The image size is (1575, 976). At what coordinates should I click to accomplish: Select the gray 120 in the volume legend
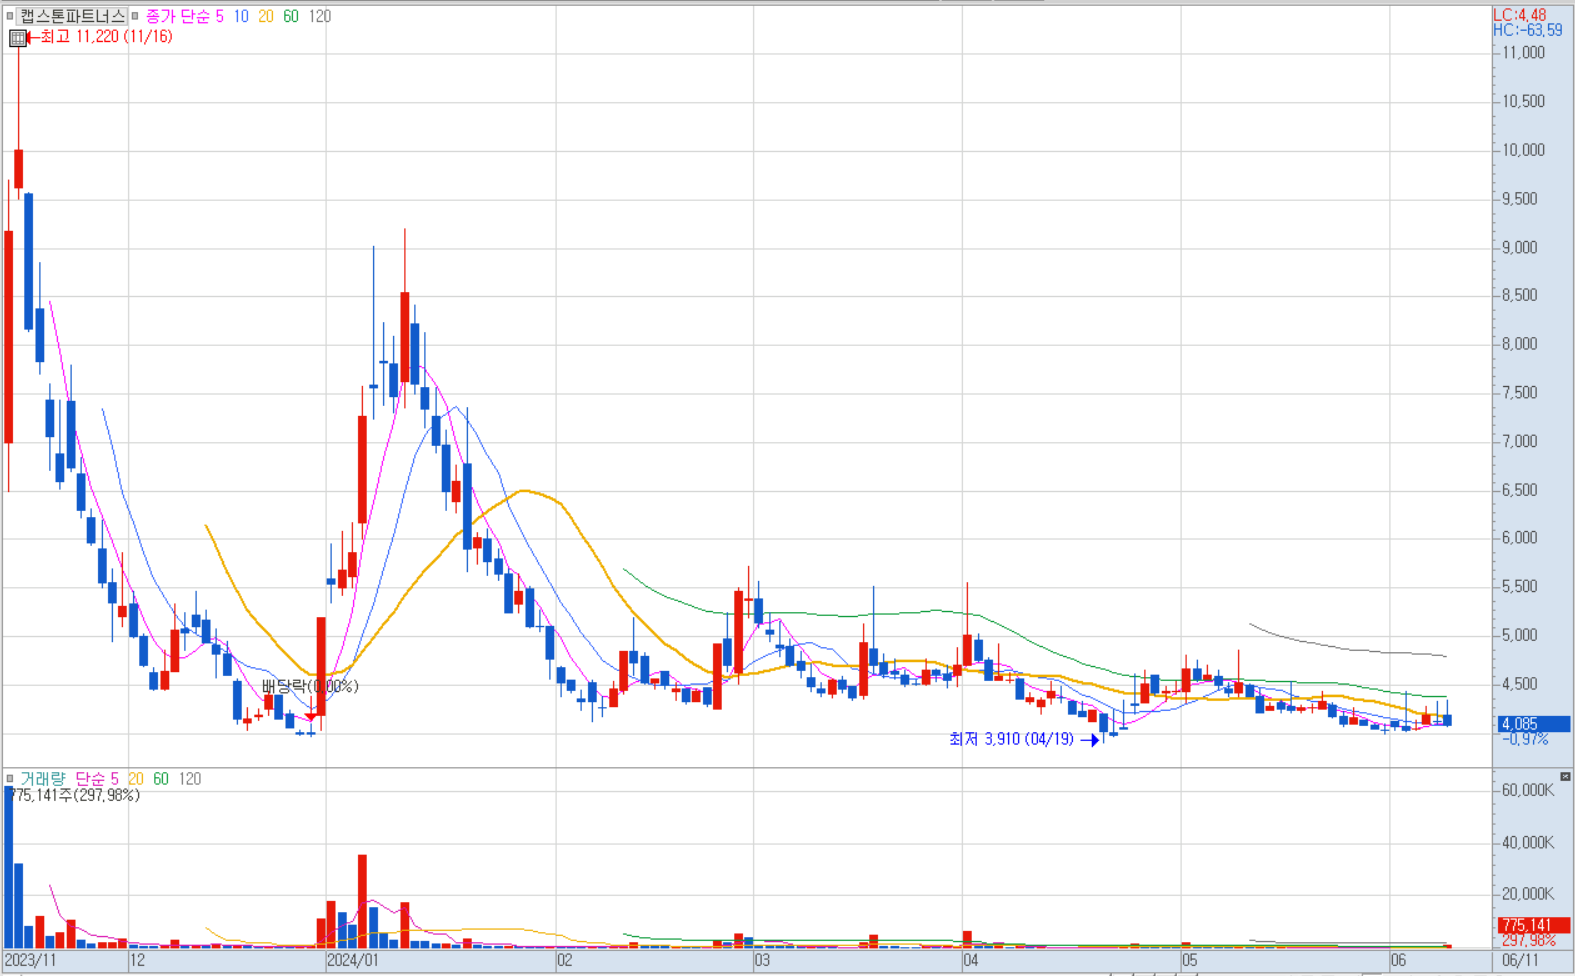pos(190,778)
